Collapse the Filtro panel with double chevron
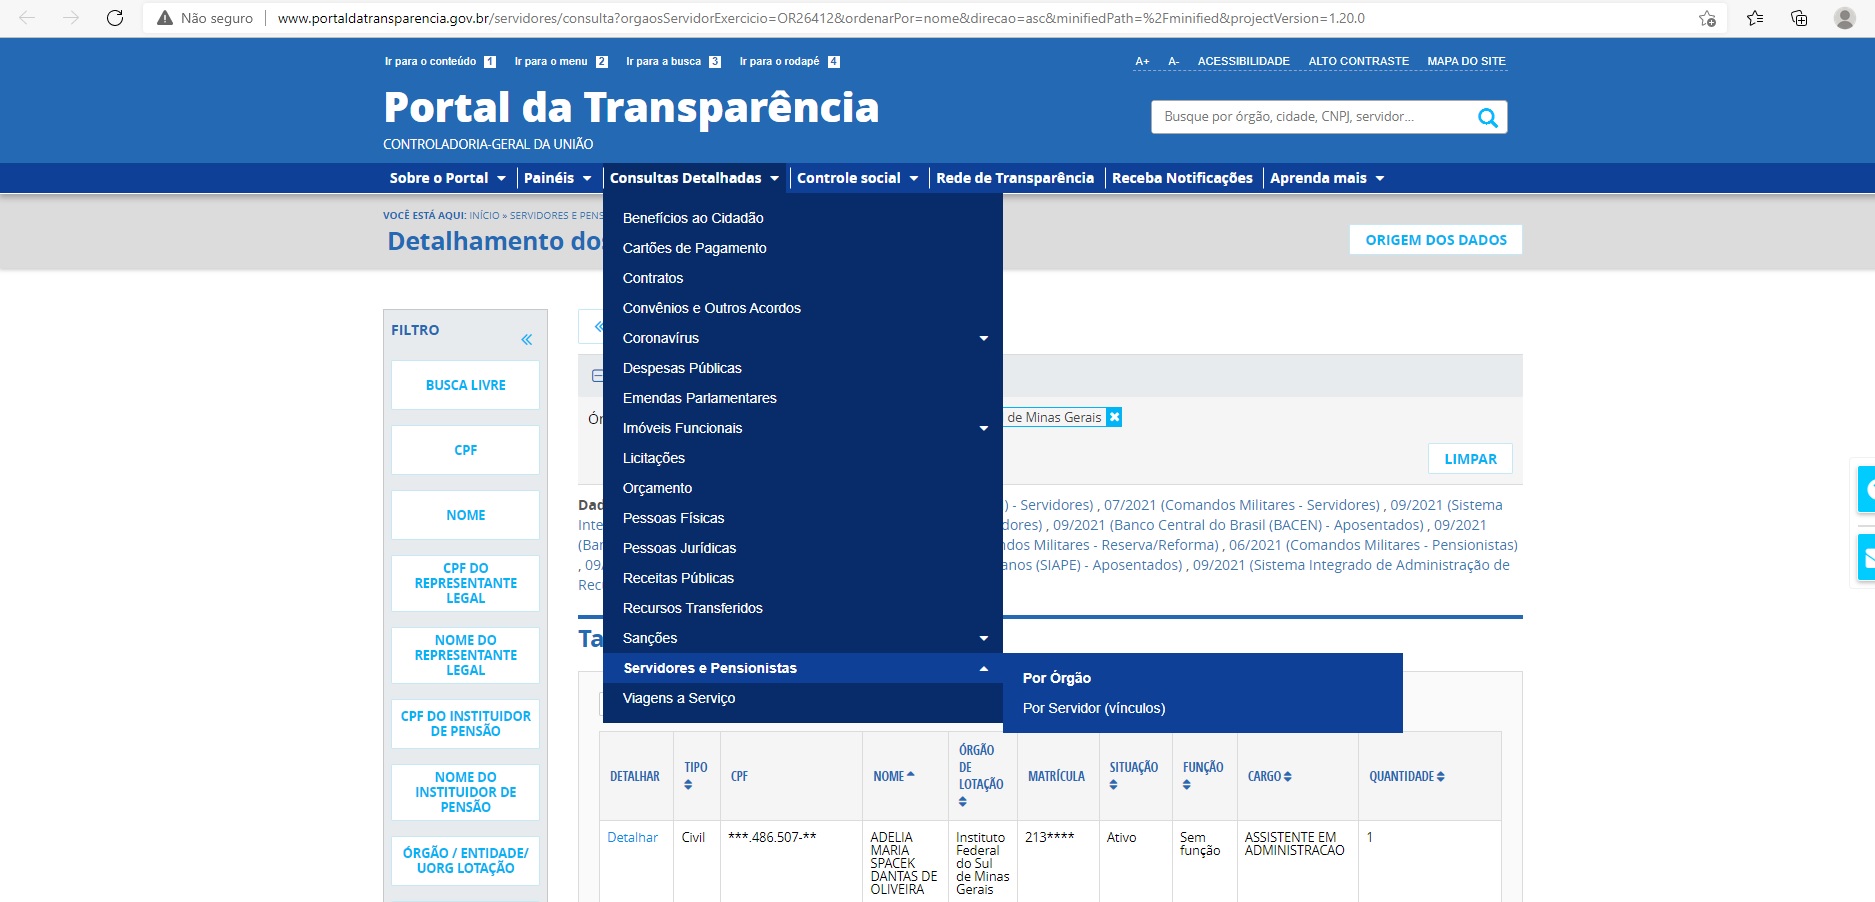This screenshot has height=902, width=1875. pos(526,340)
